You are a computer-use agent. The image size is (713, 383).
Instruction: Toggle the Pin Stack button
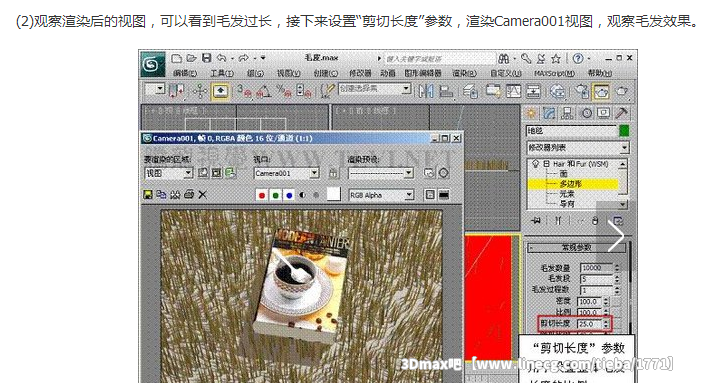coord(536,221)
